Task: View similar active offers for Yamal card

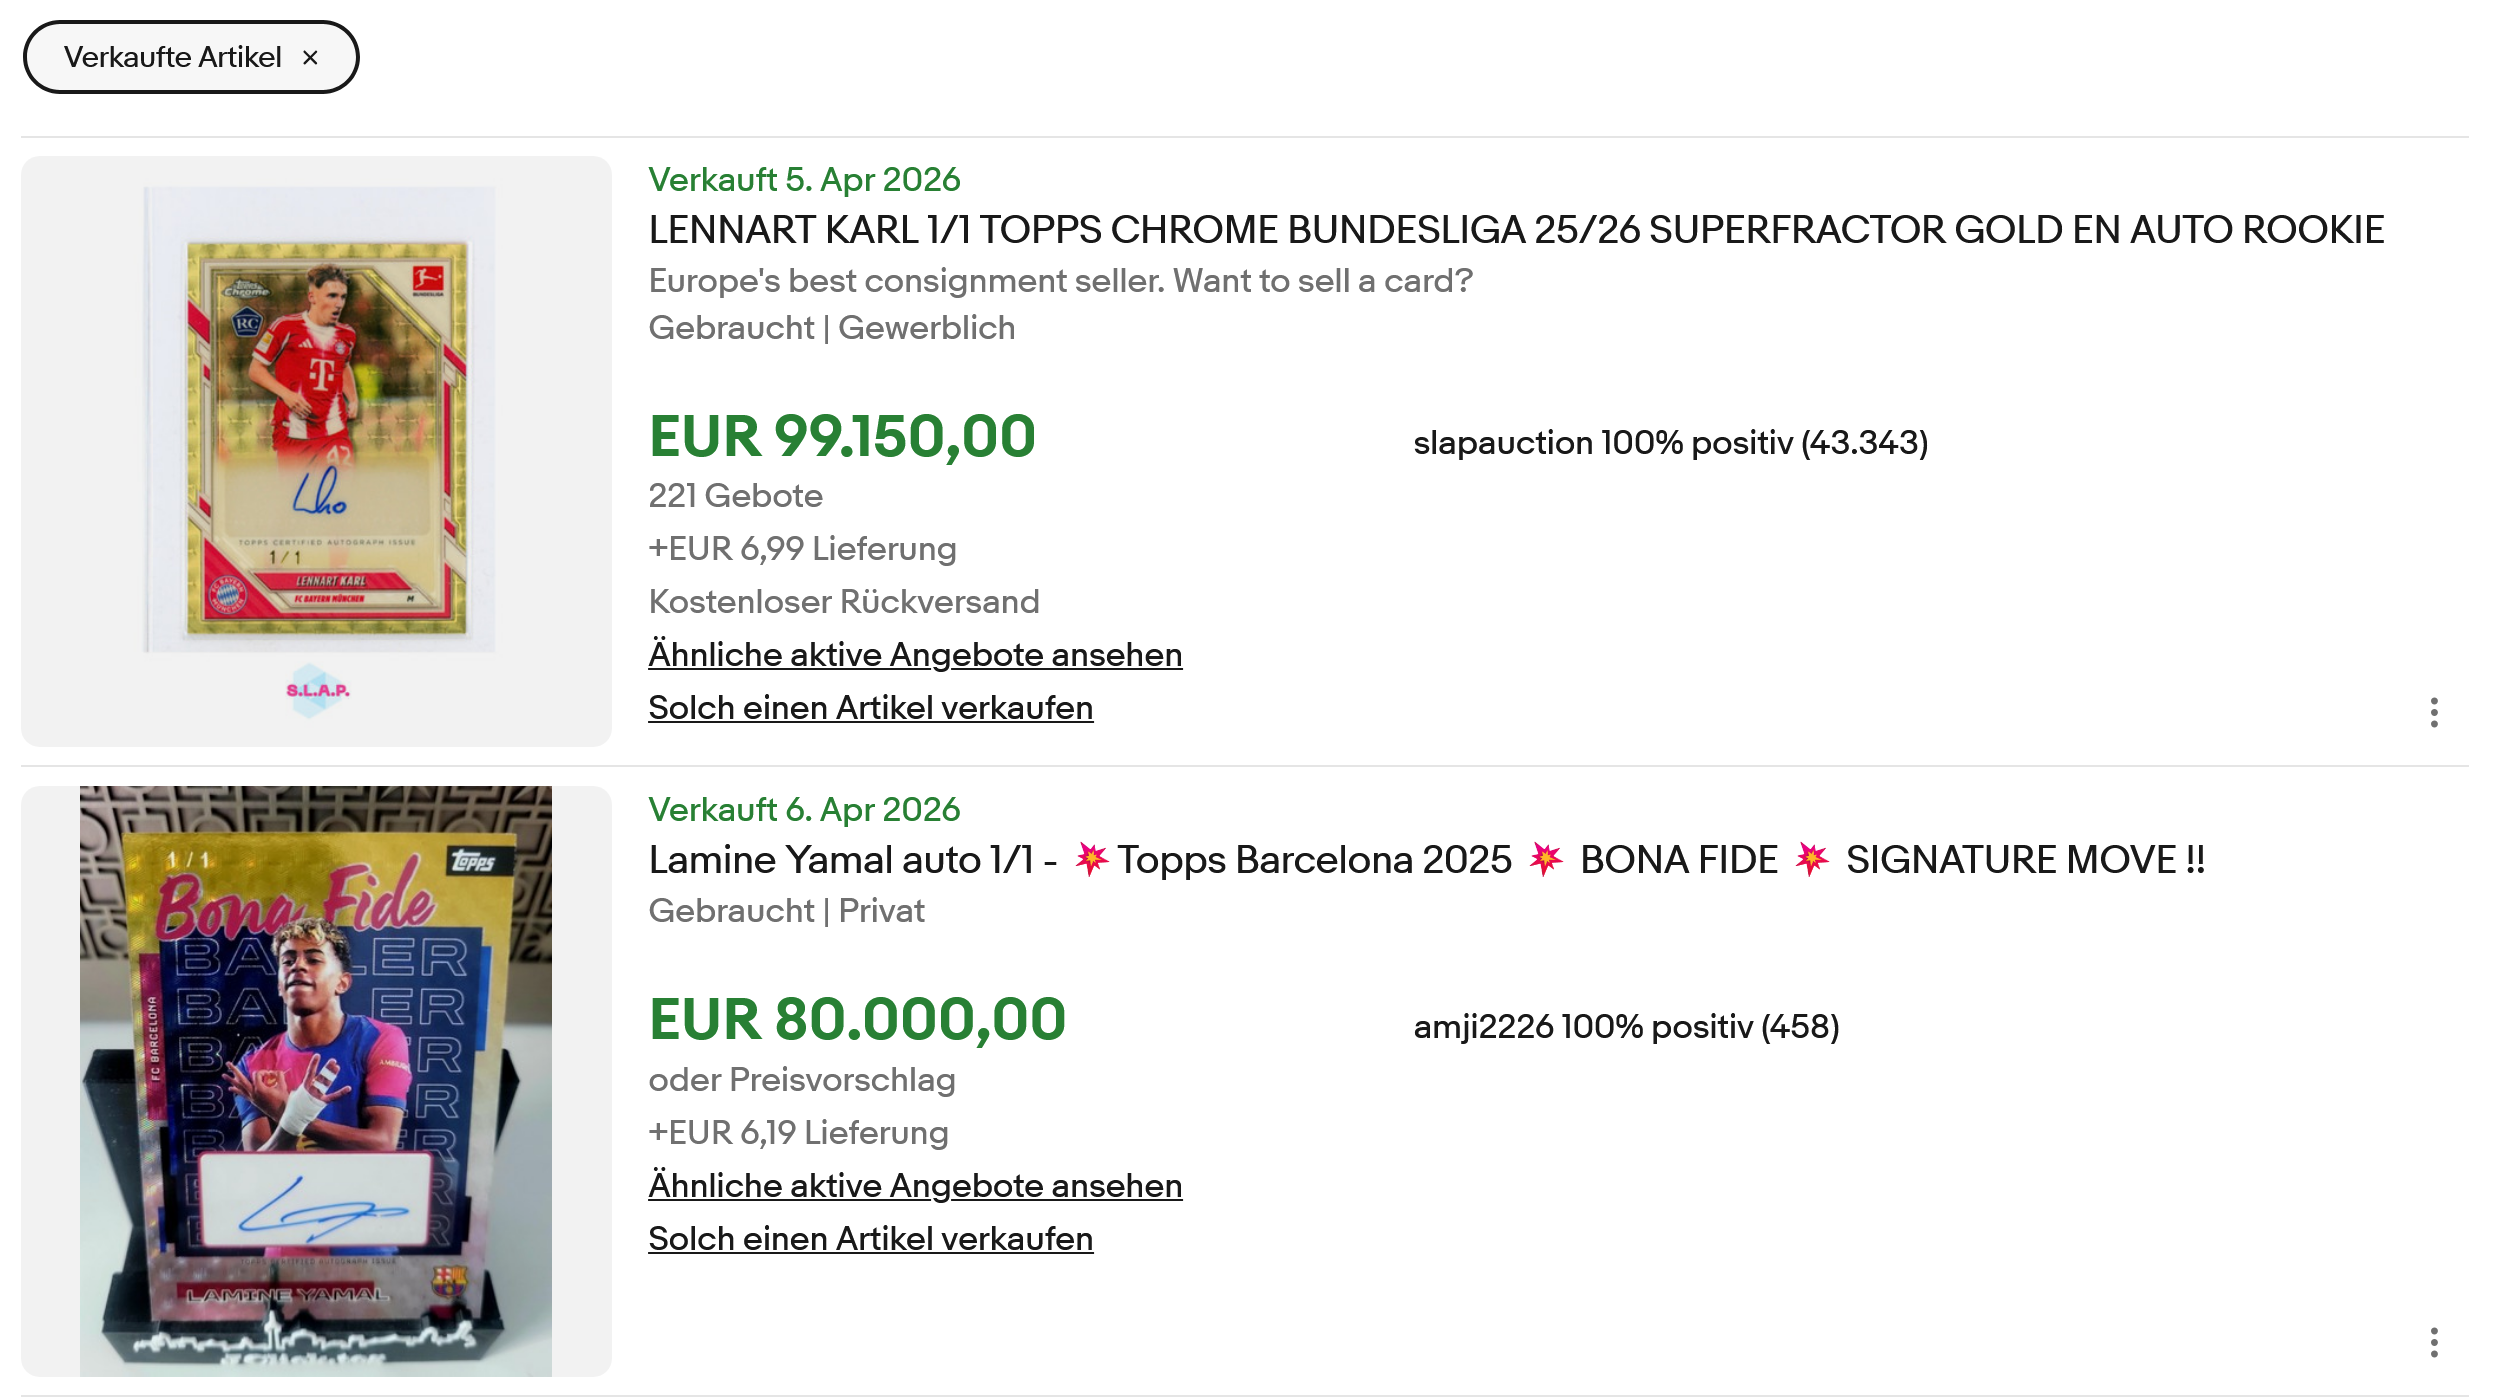Action: click(915, 1185)
